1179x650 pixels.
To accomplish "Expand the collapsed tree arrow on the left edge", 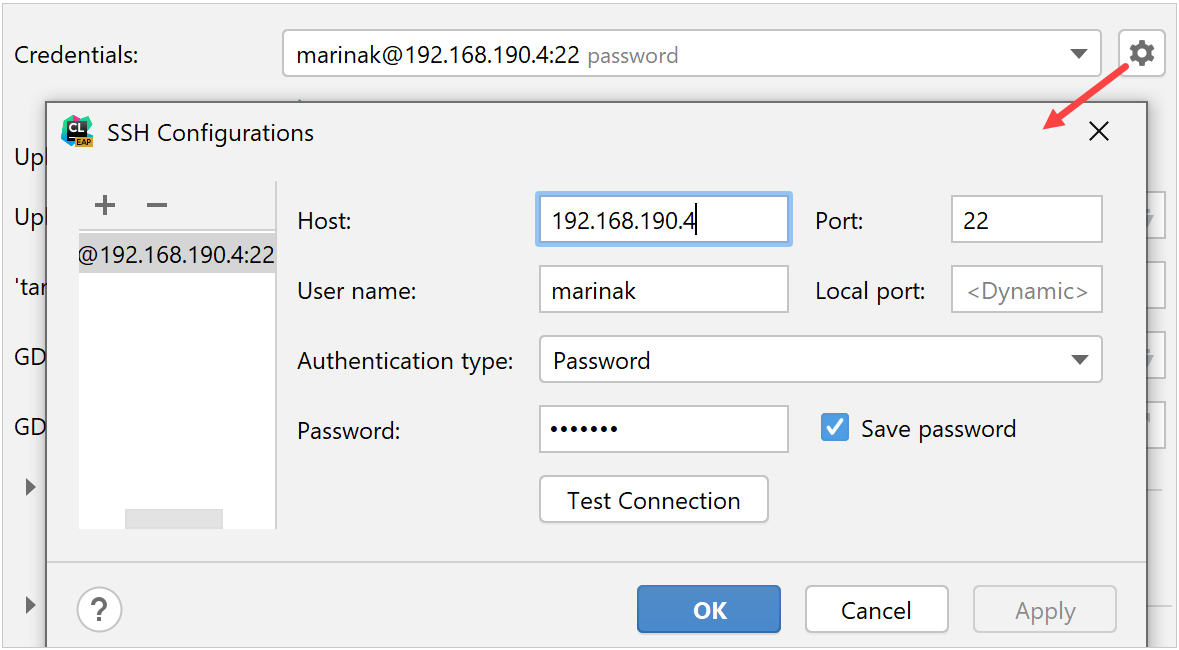I will point(29,487).
